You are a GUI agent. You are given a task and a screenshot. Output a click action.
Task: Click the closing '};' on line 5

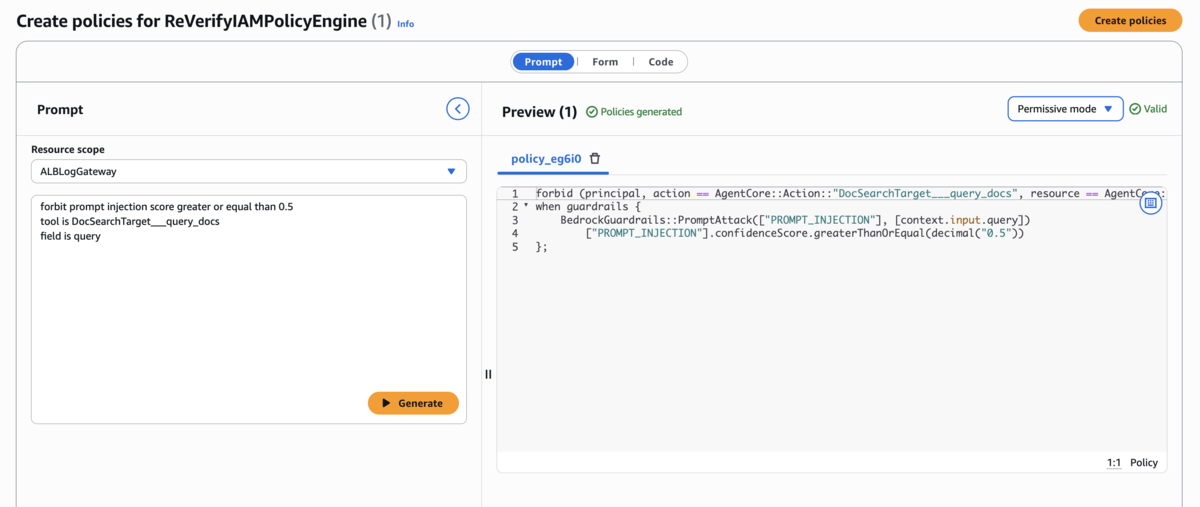[x=542, y=247]
